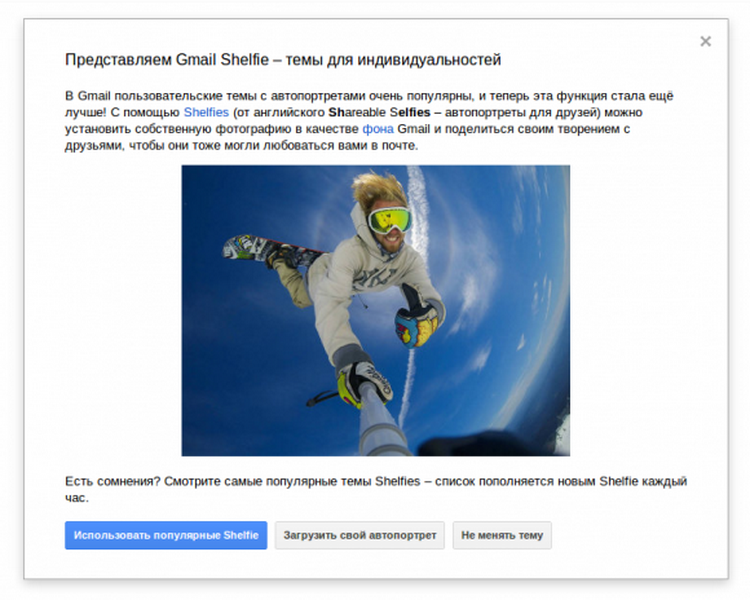Choose "Не менять тему" button

pyautogui.click(x=502, y=535)
